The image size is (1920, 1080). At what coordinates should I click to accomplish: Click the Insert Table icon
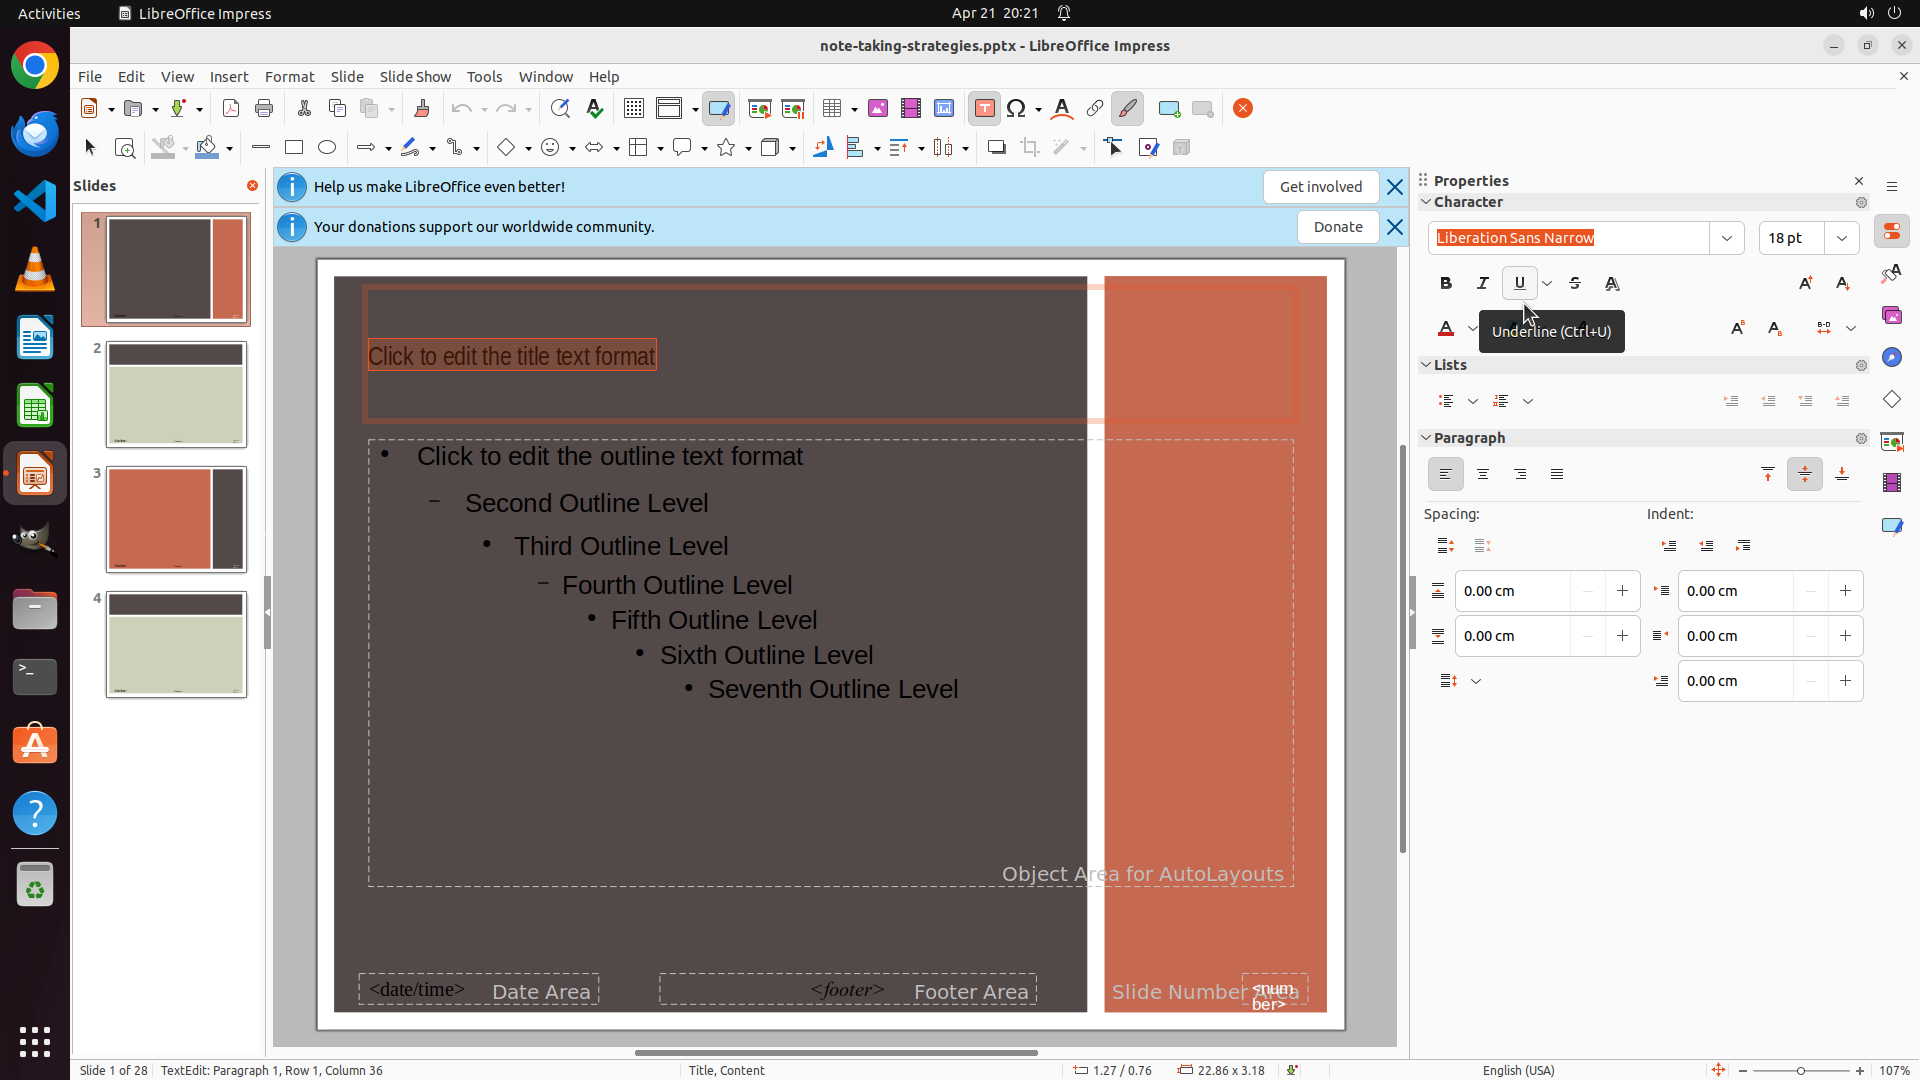pos(832,109)
